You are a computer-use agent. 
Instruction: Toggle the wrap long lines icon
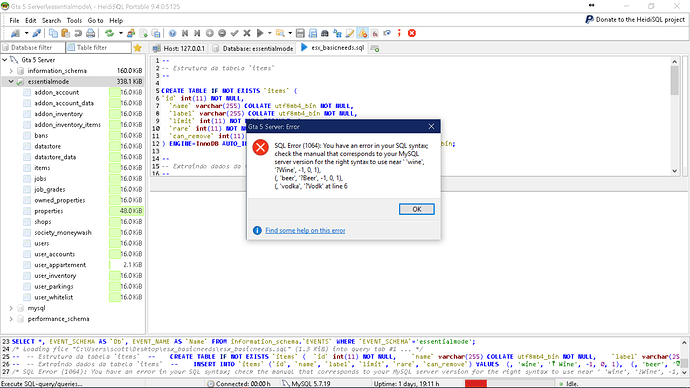387,33
